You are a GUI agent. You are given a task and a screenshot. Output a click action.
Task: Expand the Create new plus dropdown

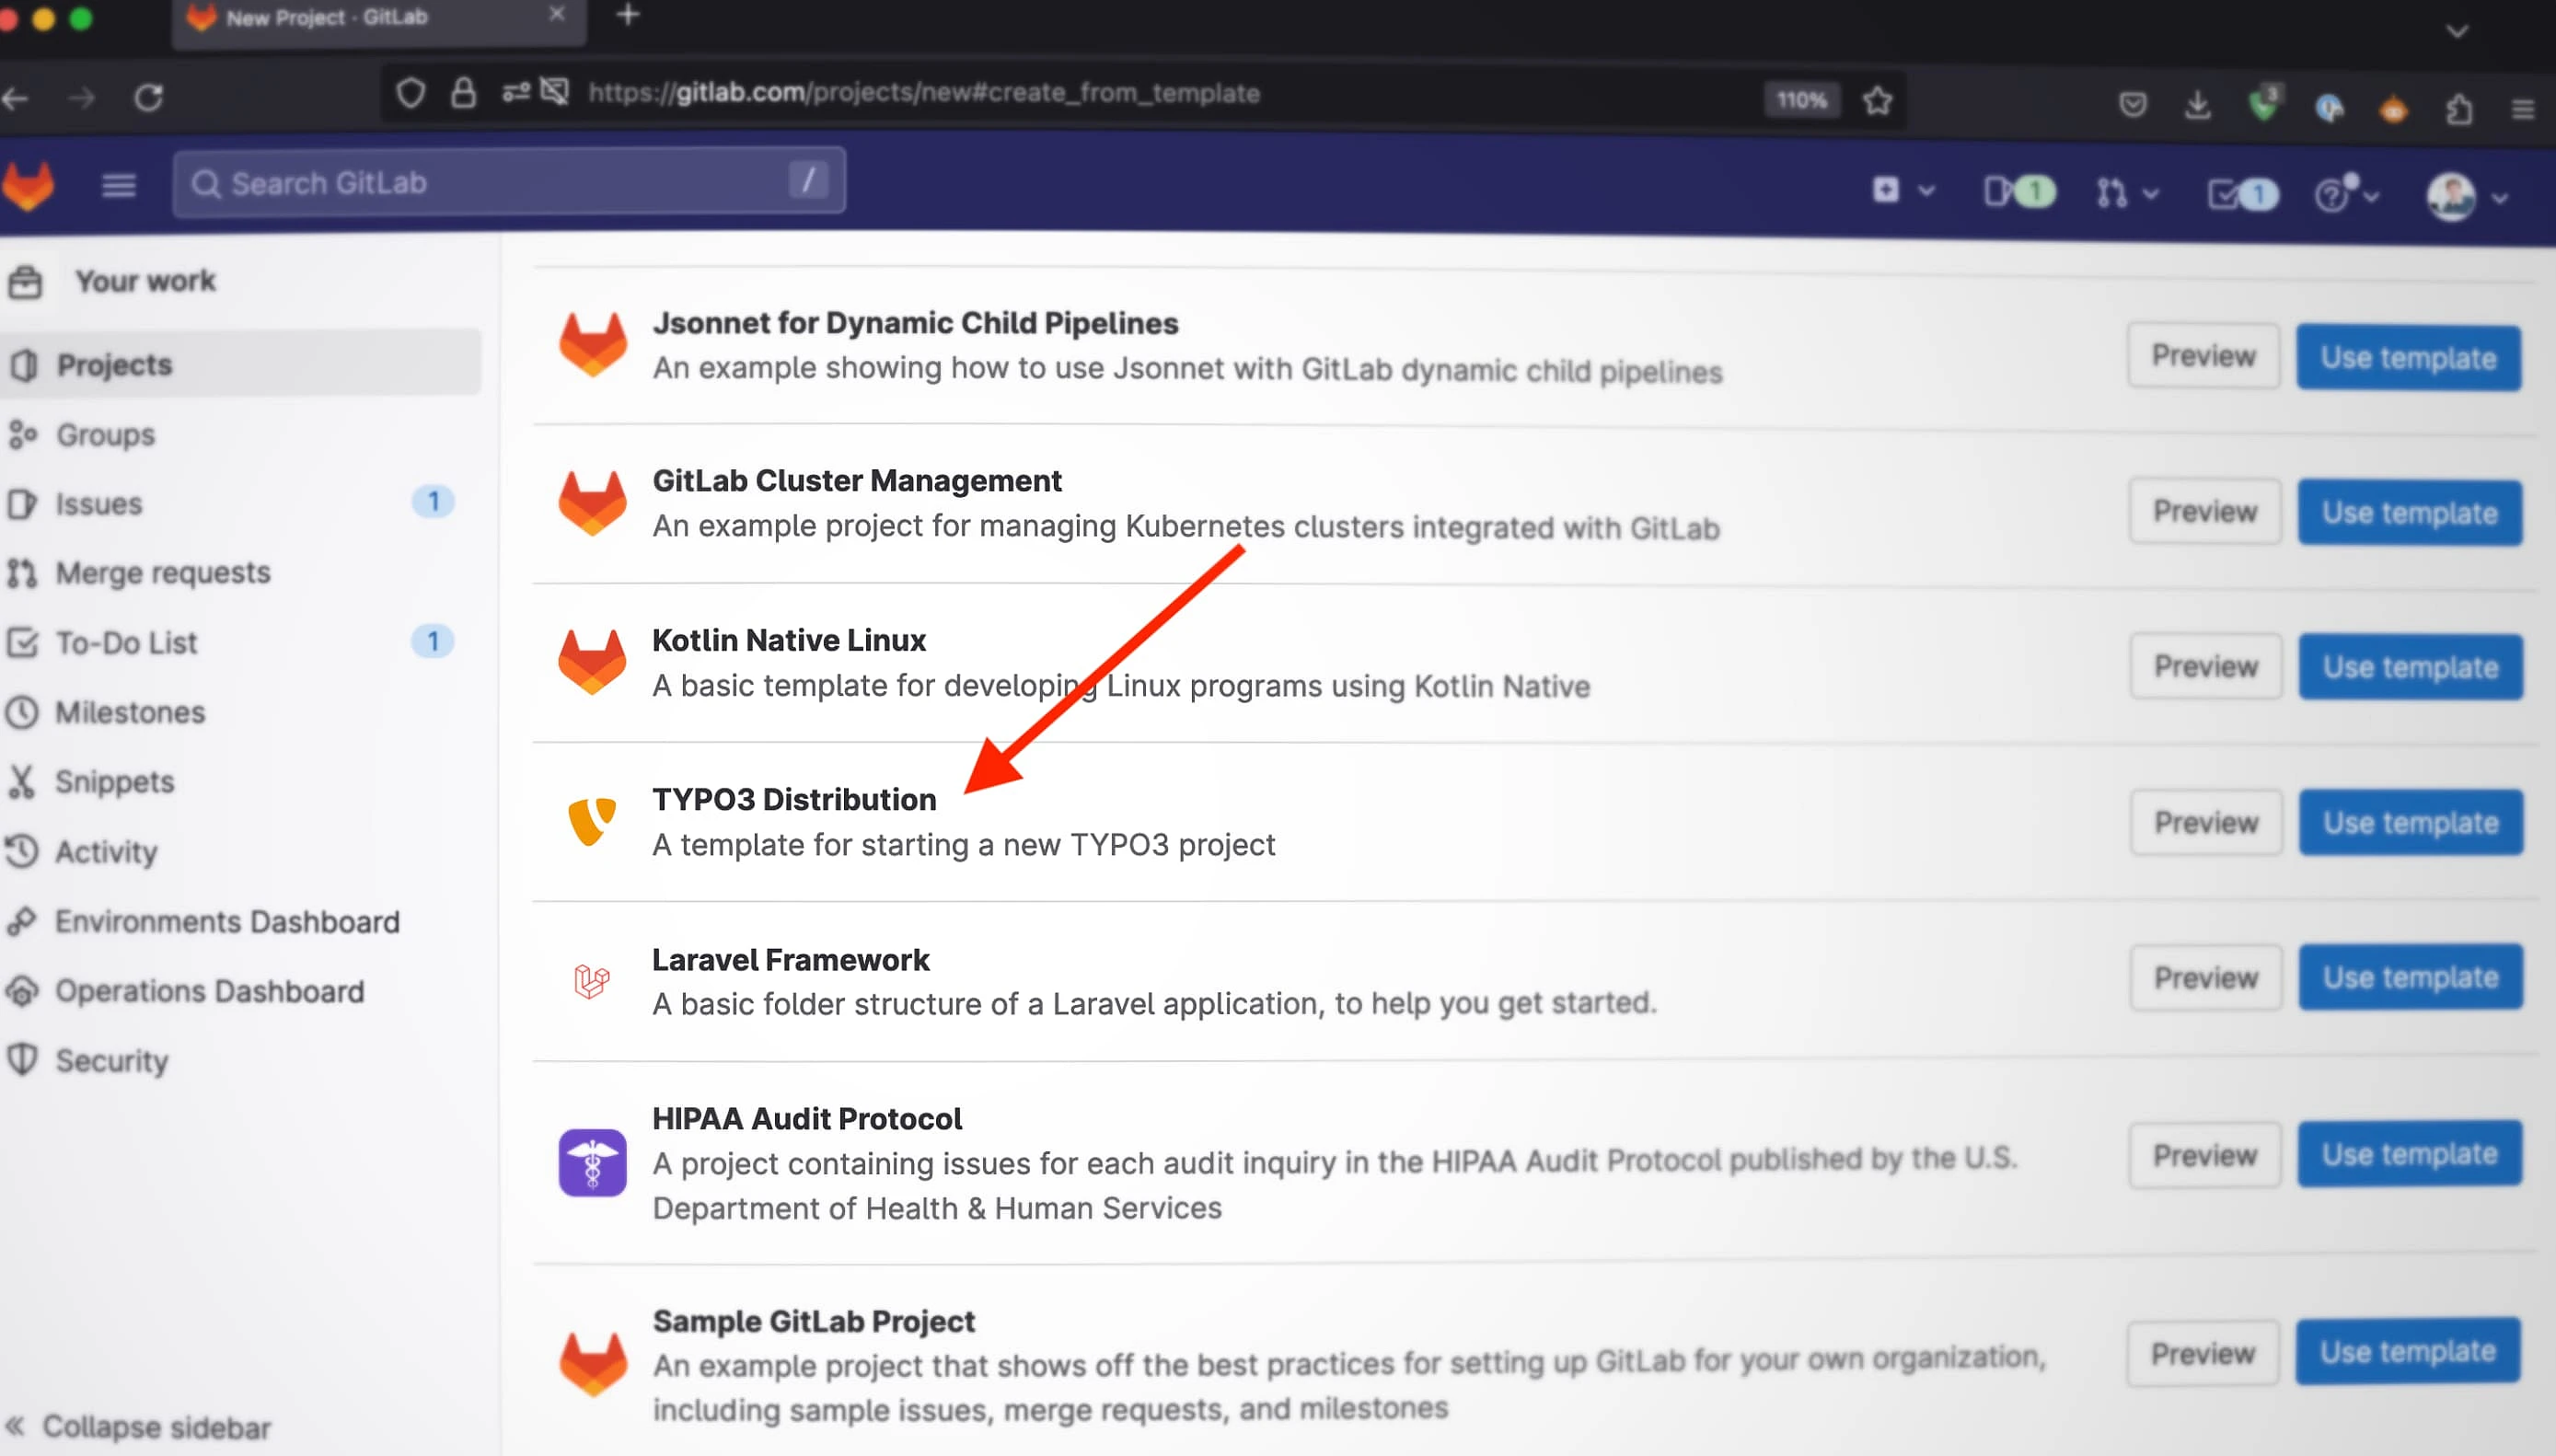click(1902, 190)
